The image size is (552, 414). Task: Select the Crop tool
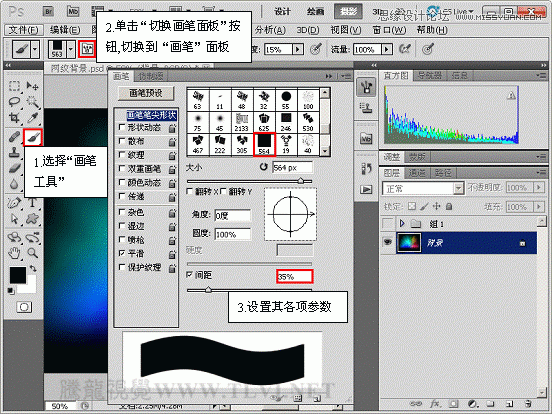pyautogui.click(x=14, y=118)
